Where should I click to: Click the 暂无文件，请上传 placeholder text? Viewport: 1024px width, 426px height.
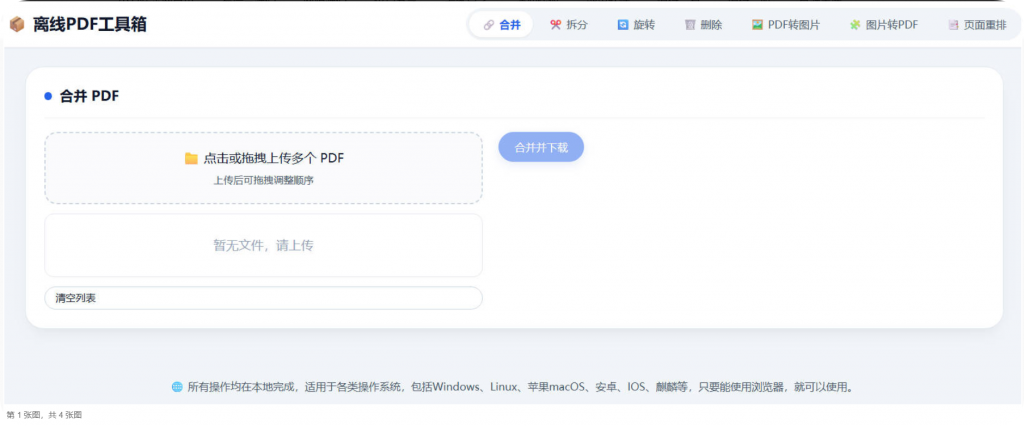click(263, 246)
